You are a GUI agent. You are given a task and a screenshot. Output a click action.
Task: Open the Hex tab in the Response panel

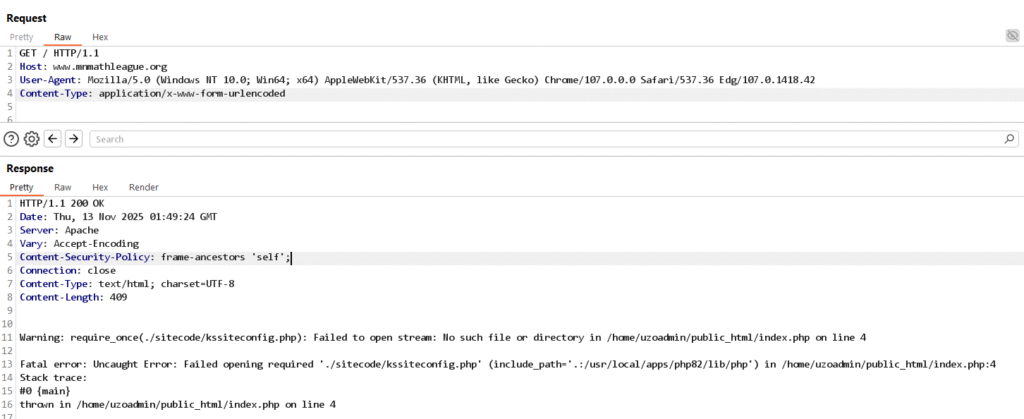coord(100,187)
